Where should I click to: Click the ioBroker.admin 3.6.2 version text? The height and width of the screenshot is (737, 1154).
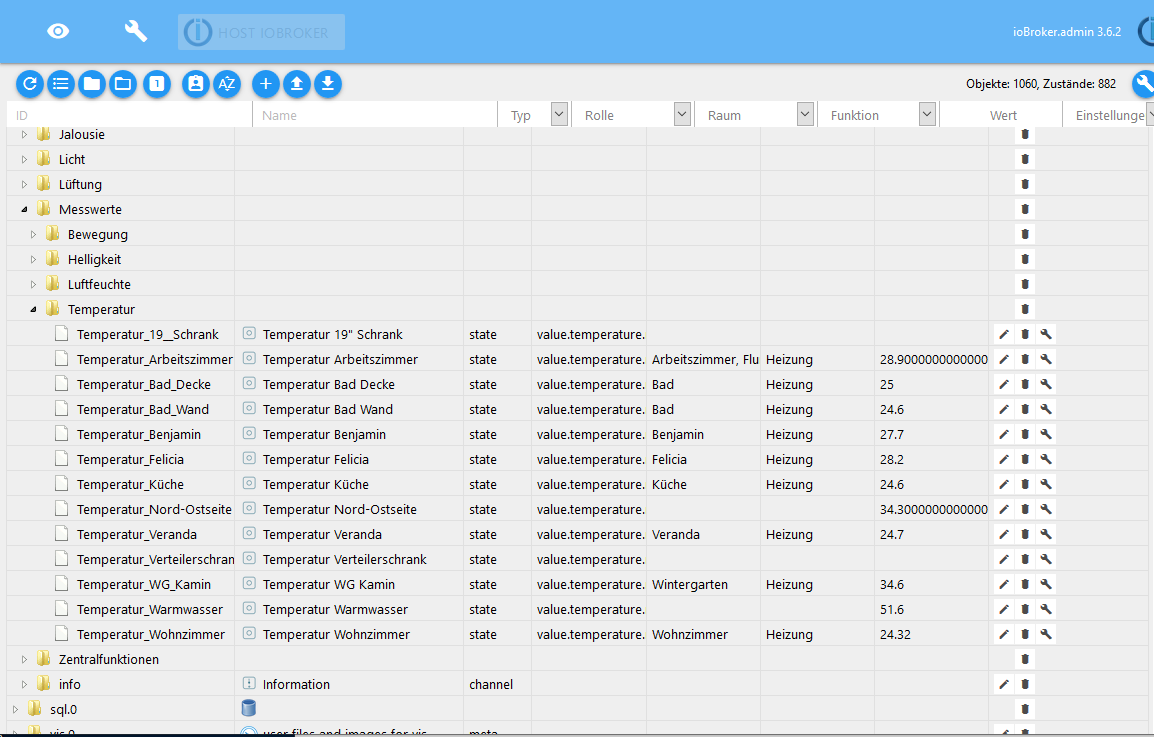coord(1066,32)
